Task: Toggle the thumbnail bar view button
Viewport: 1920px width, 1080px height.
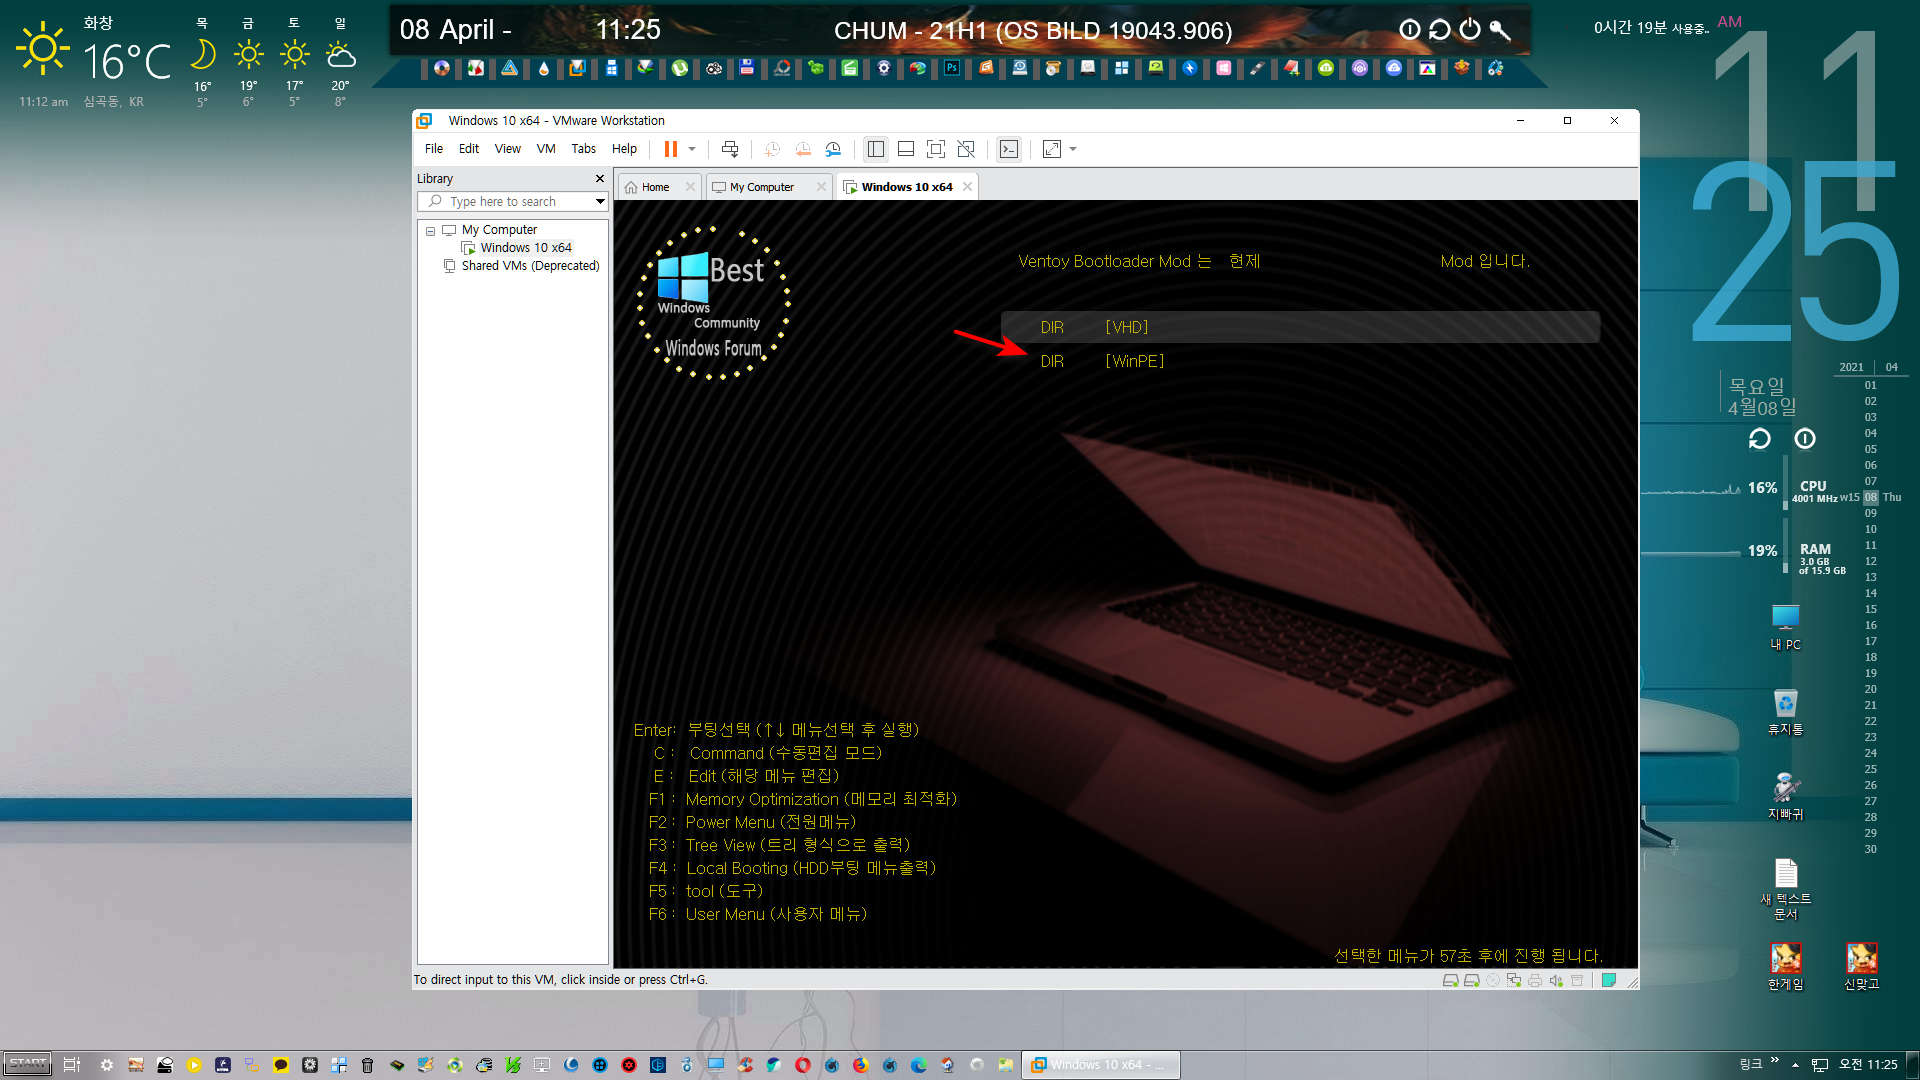Action: 906,149
